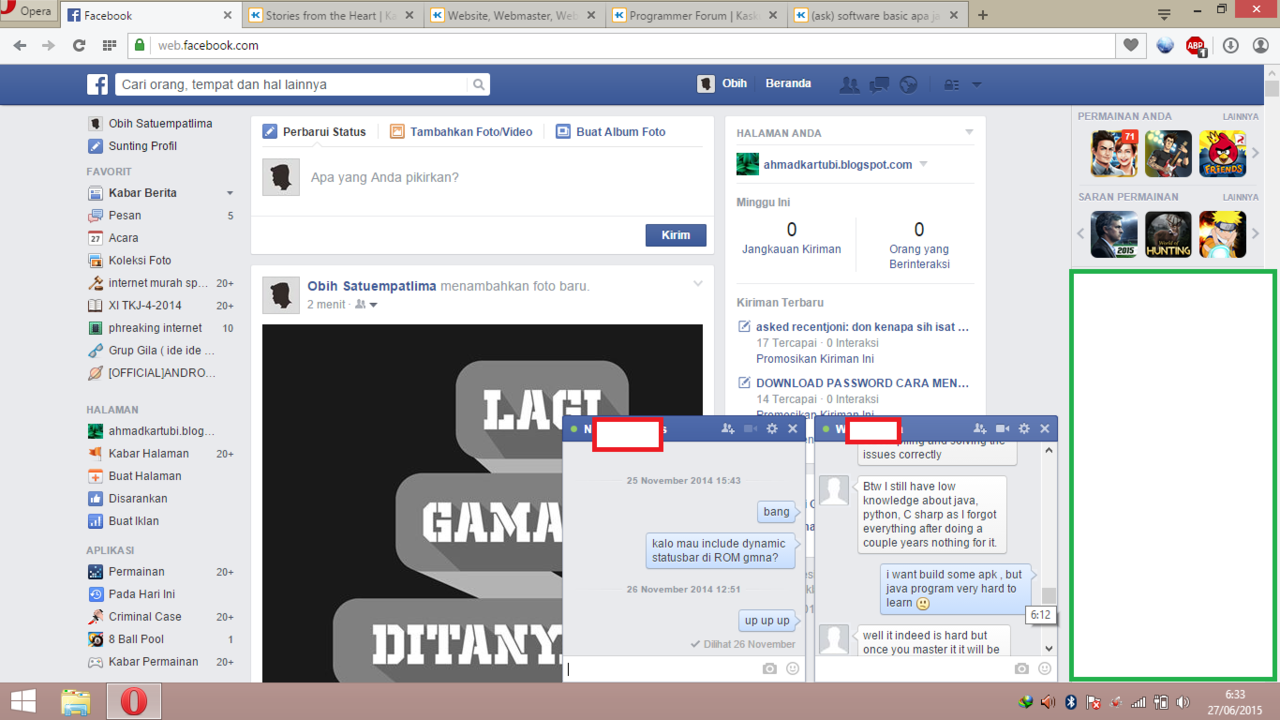This screenshot has height=720, width=1280.
Task: Expand Kabar Berita dropdown arrow
Action: coord(230,193)
